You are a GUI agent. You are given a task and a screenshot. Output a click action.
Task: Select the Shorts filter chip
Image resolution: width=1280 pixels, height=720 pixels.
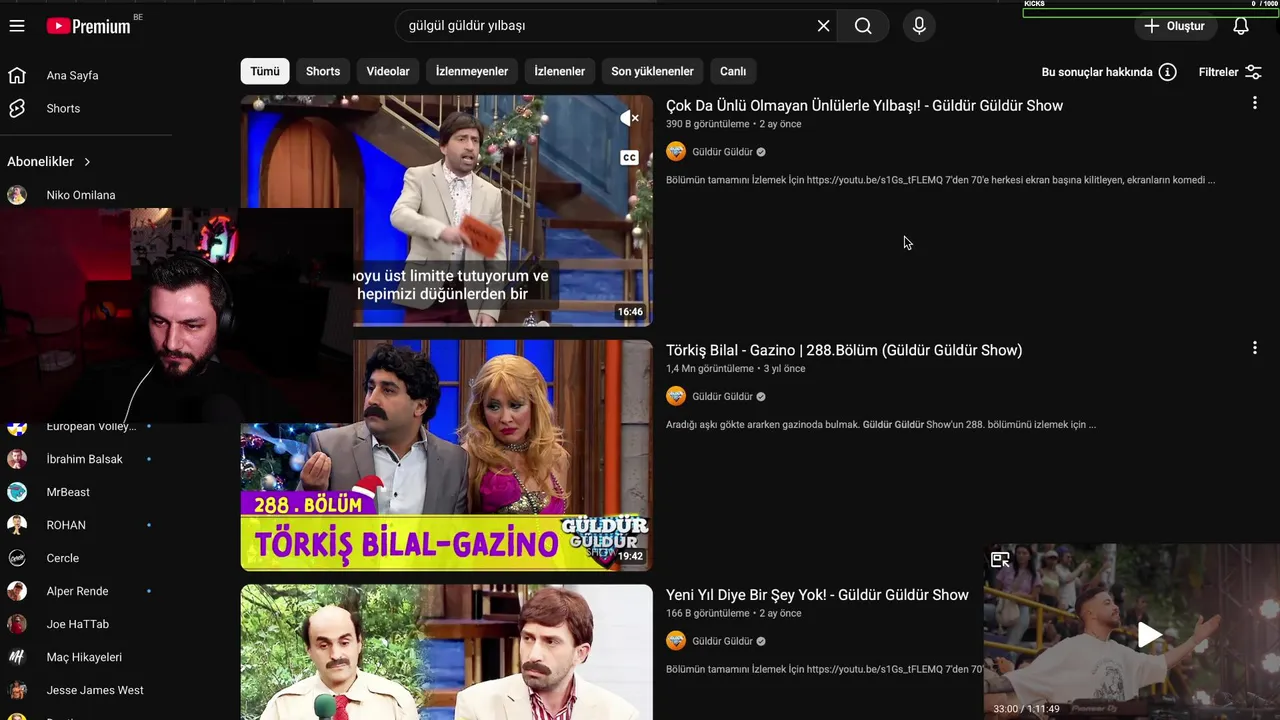[323, 71]
